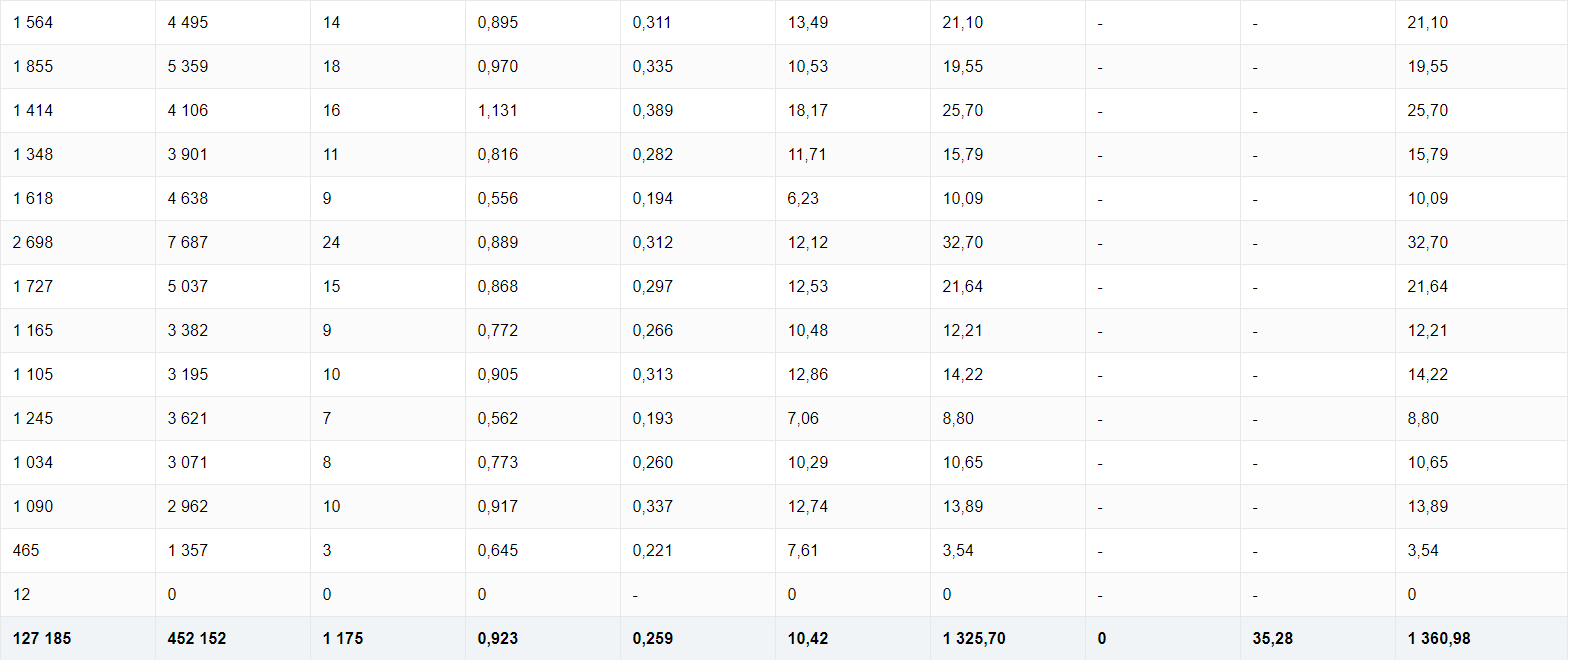Click the total 127 185 cell

point(78,638)
